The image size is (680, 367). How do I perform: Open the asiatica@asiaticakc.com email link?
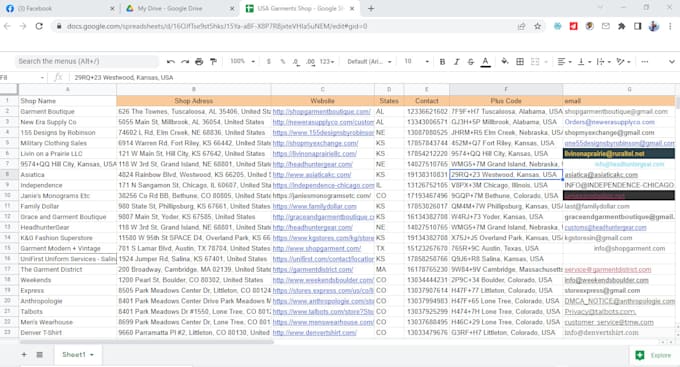601,175
